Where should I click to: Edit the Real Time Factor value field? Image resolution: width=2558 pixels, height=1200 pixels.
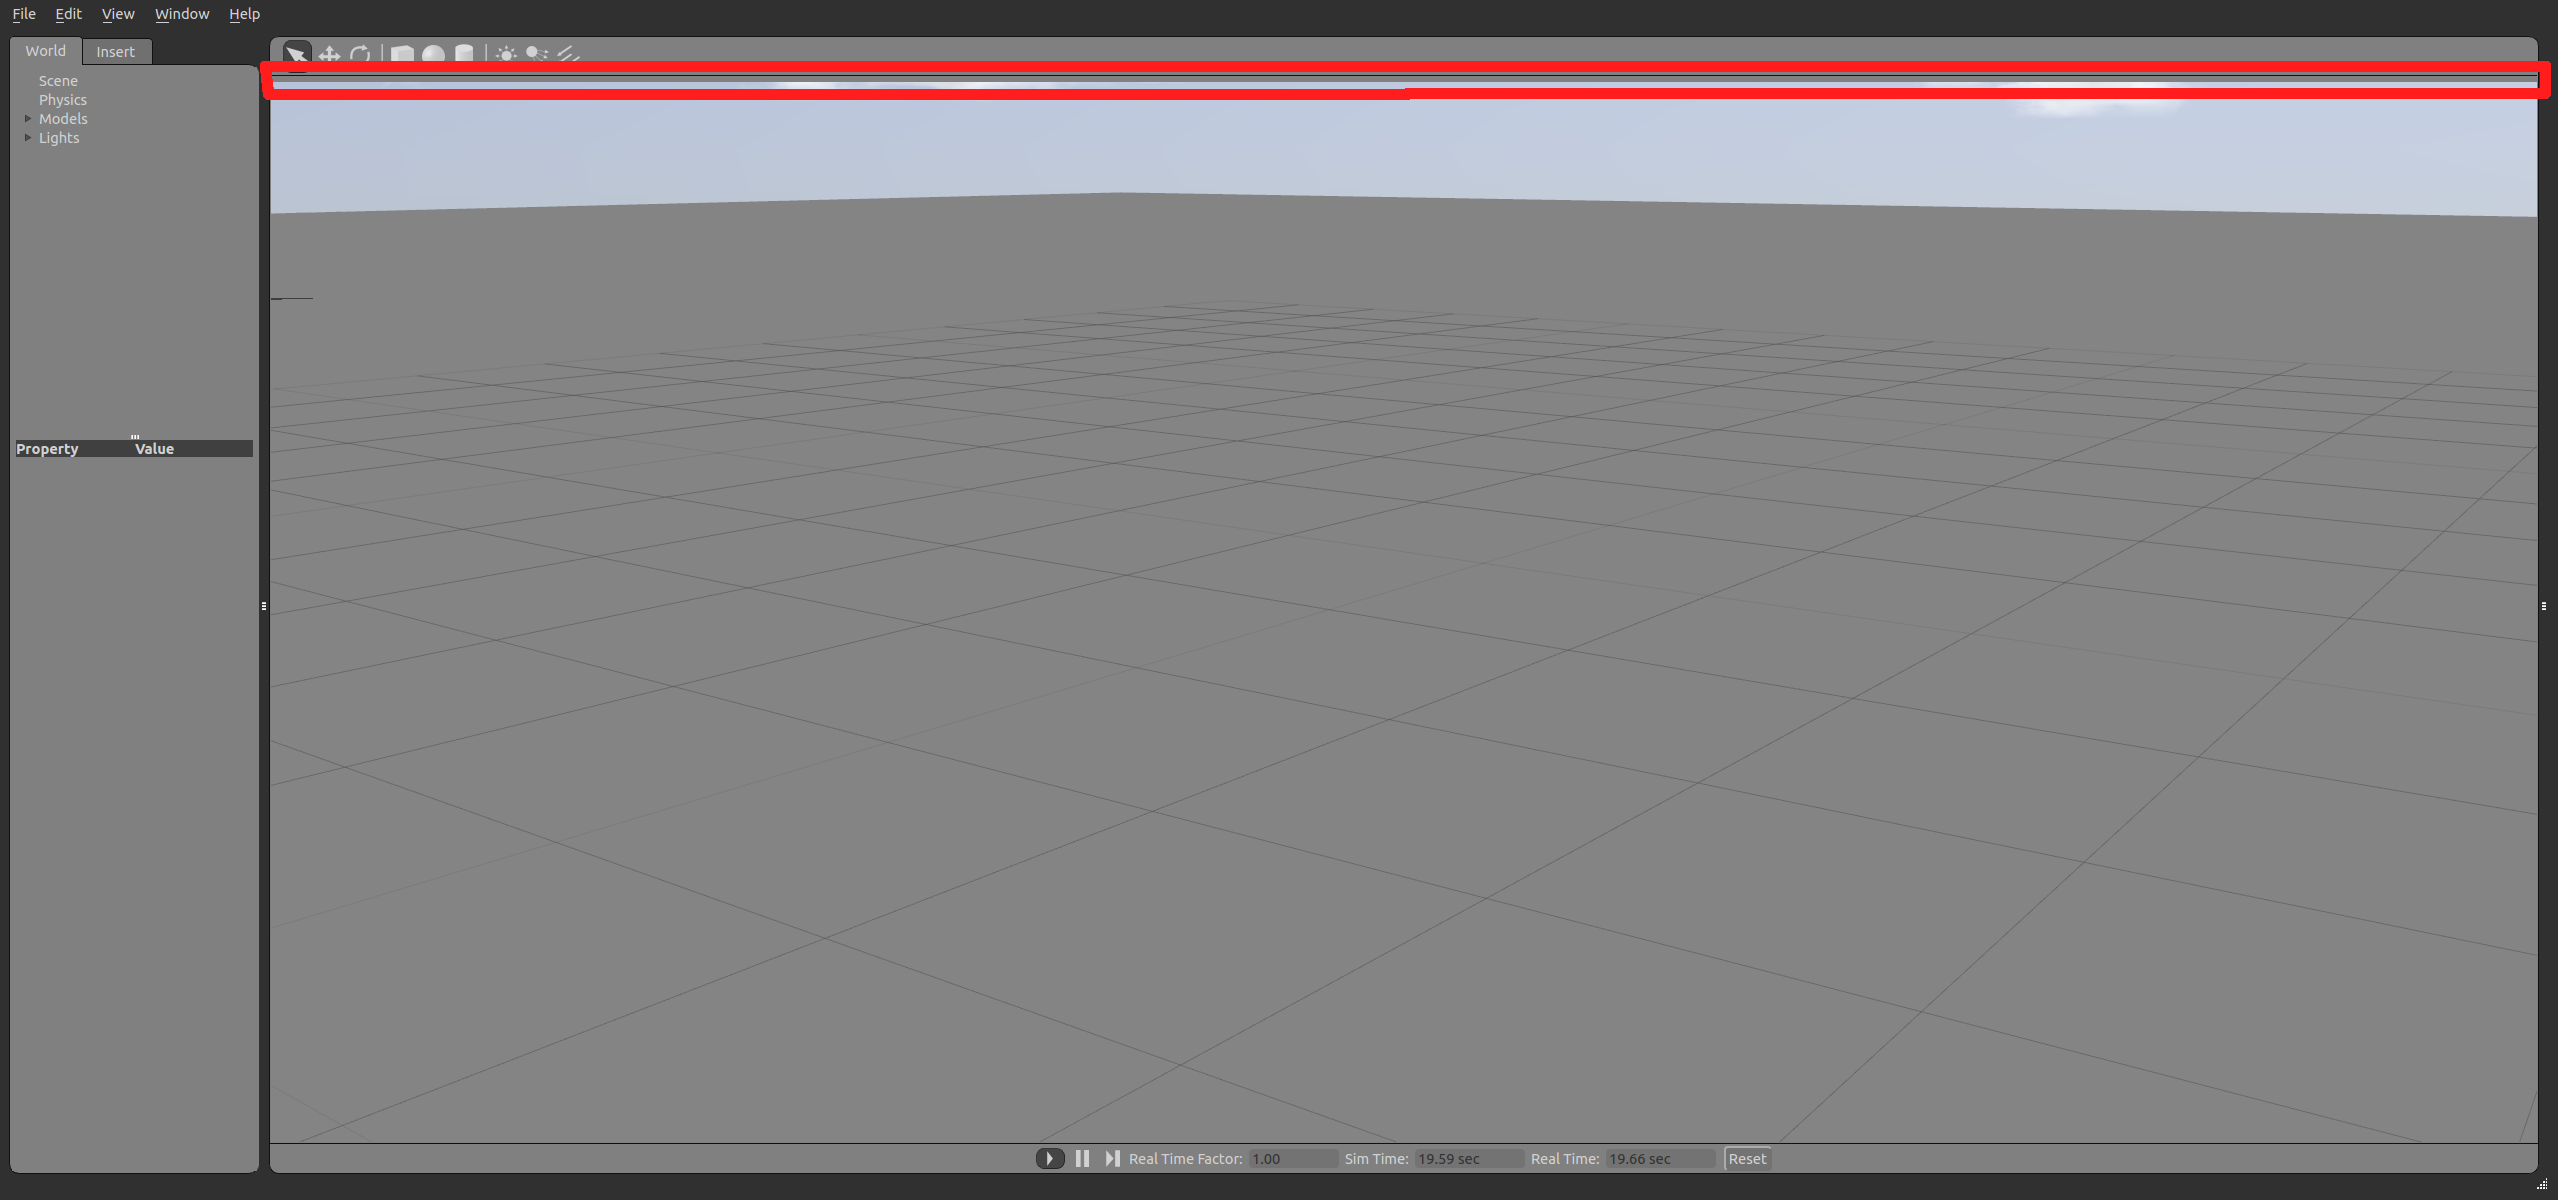(1292, 1158)
